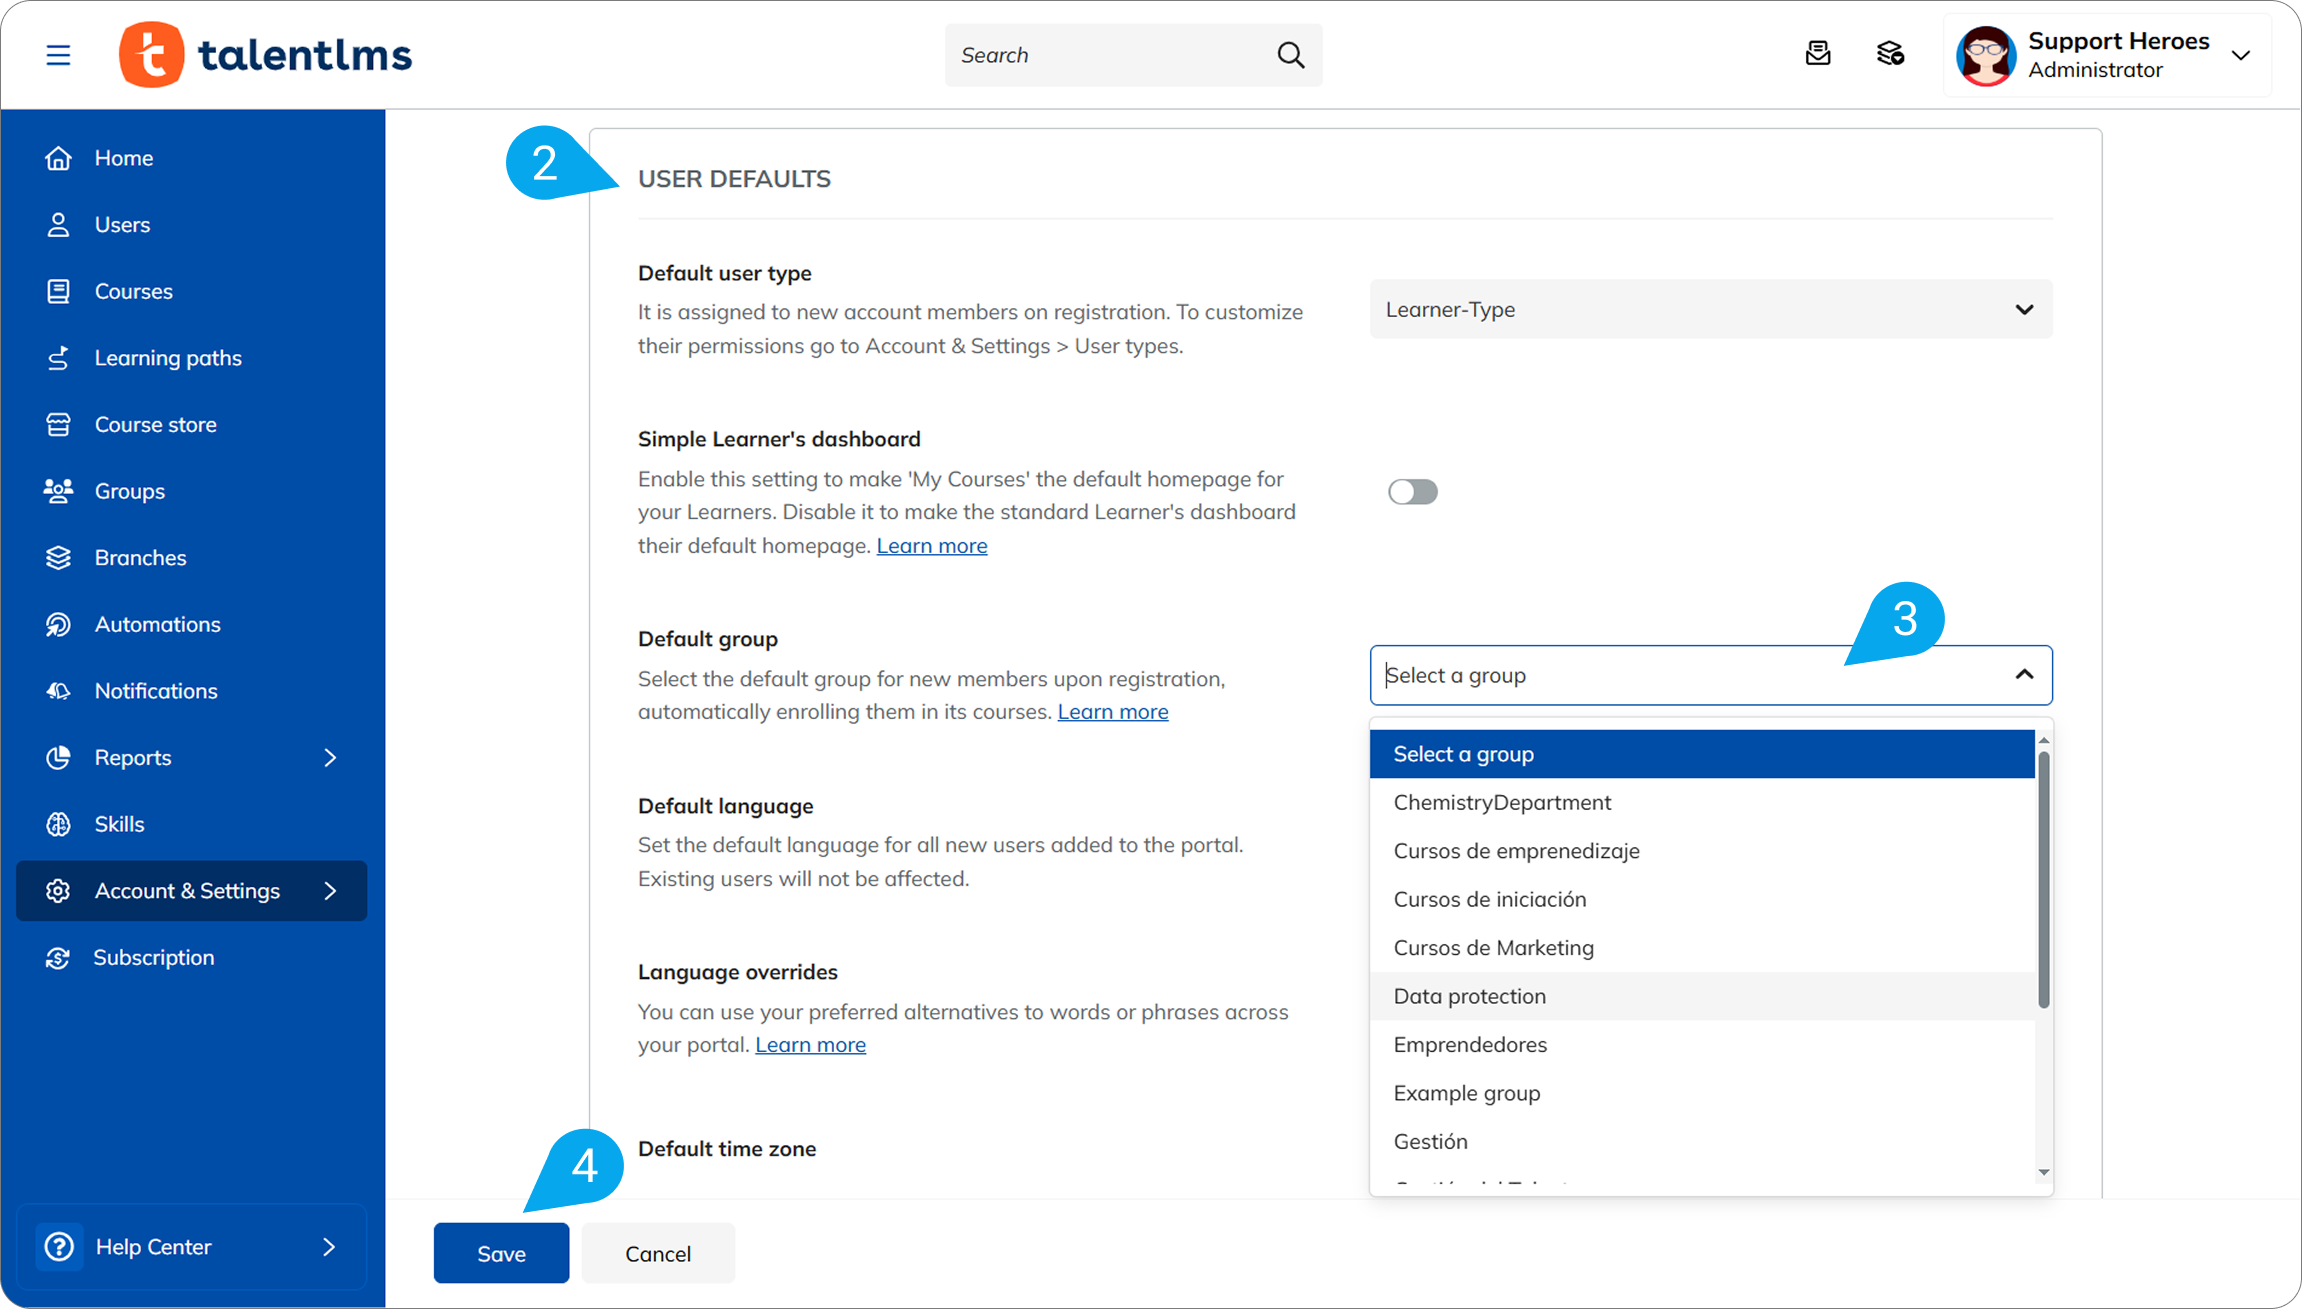Open Branches from the sidebar
The height and width of the screenshot is (1309, 2302).
coord(140,558)
